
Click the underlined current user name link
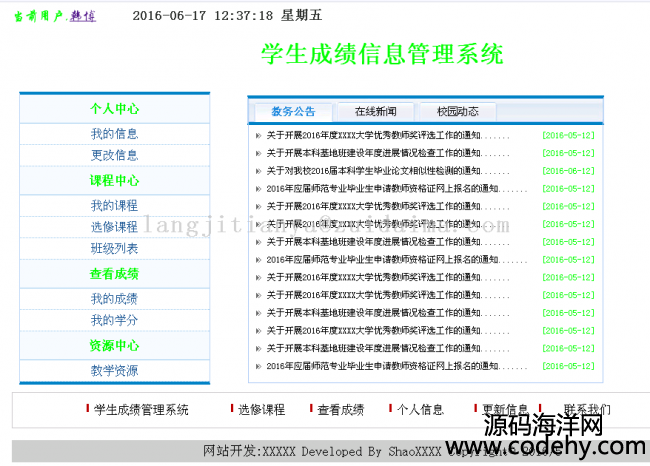point(83,16)
